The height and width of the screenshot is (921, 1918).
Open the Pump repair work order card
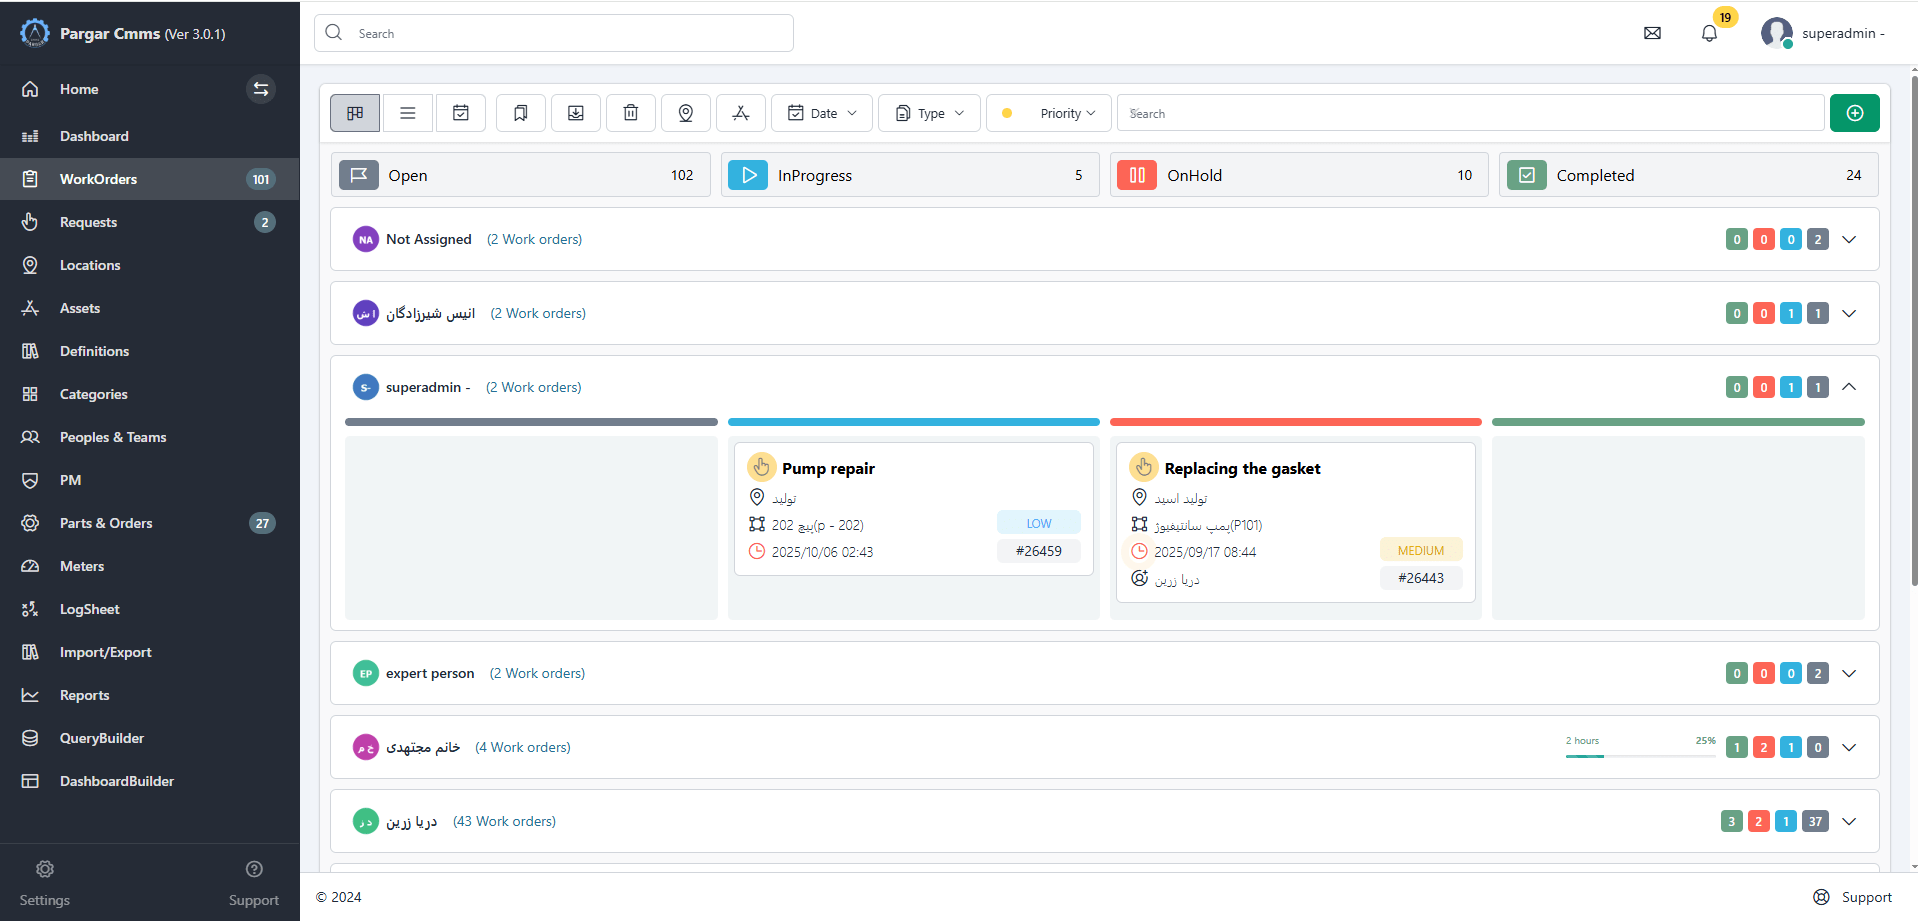[x=828, y=468]
